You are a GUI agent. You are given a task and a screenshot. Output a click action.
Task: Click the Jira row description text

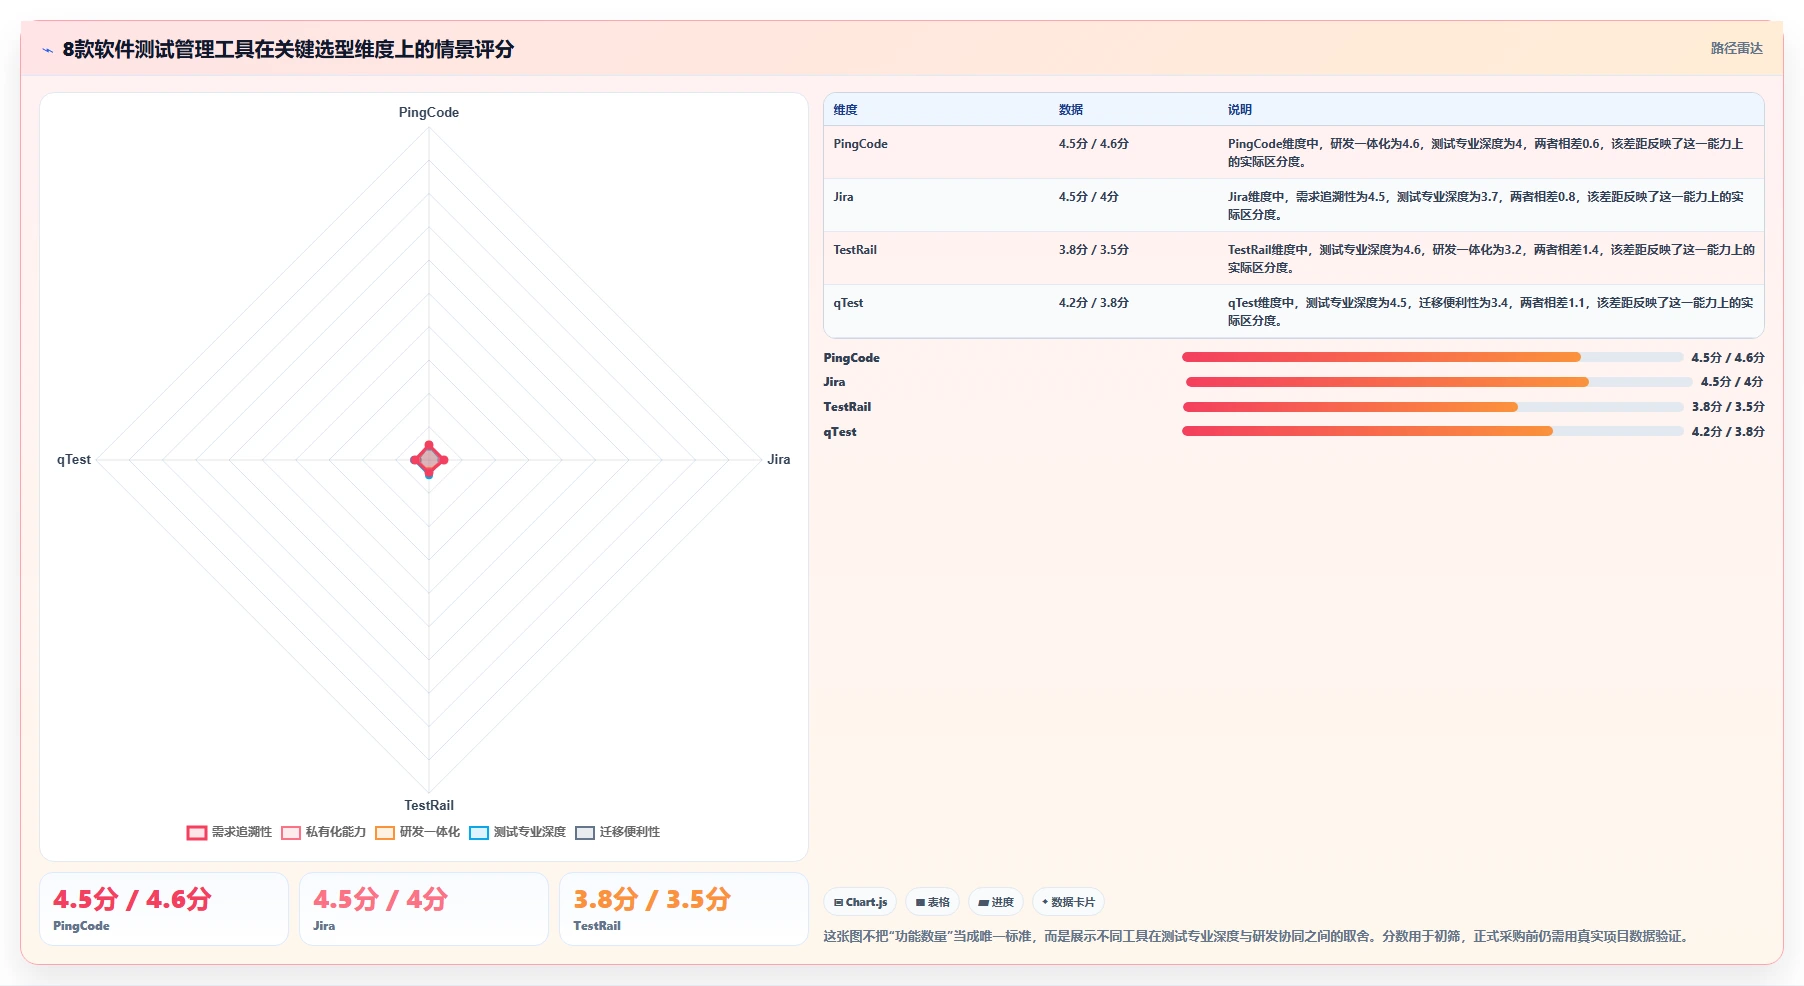(1486, 206)
